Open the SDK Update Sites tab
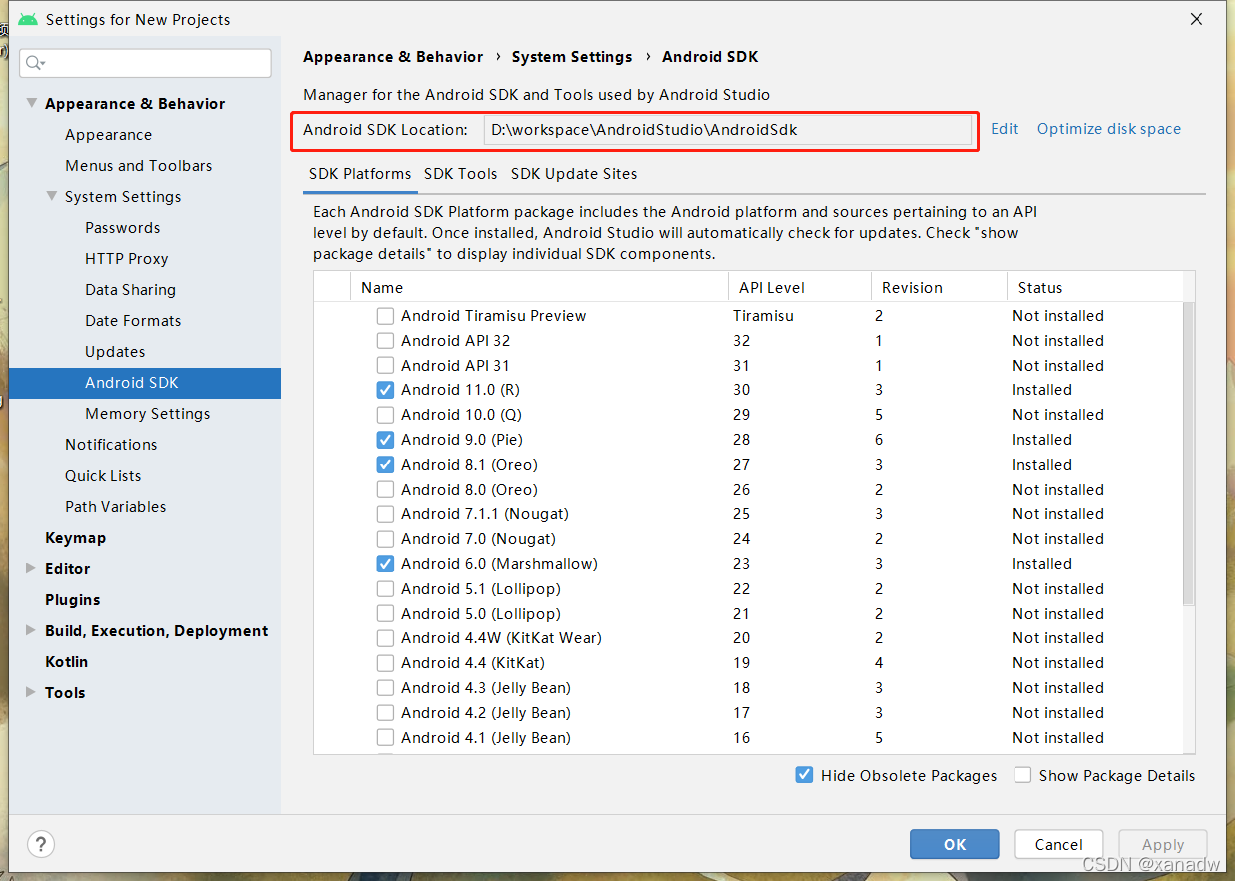 (574, 174)
